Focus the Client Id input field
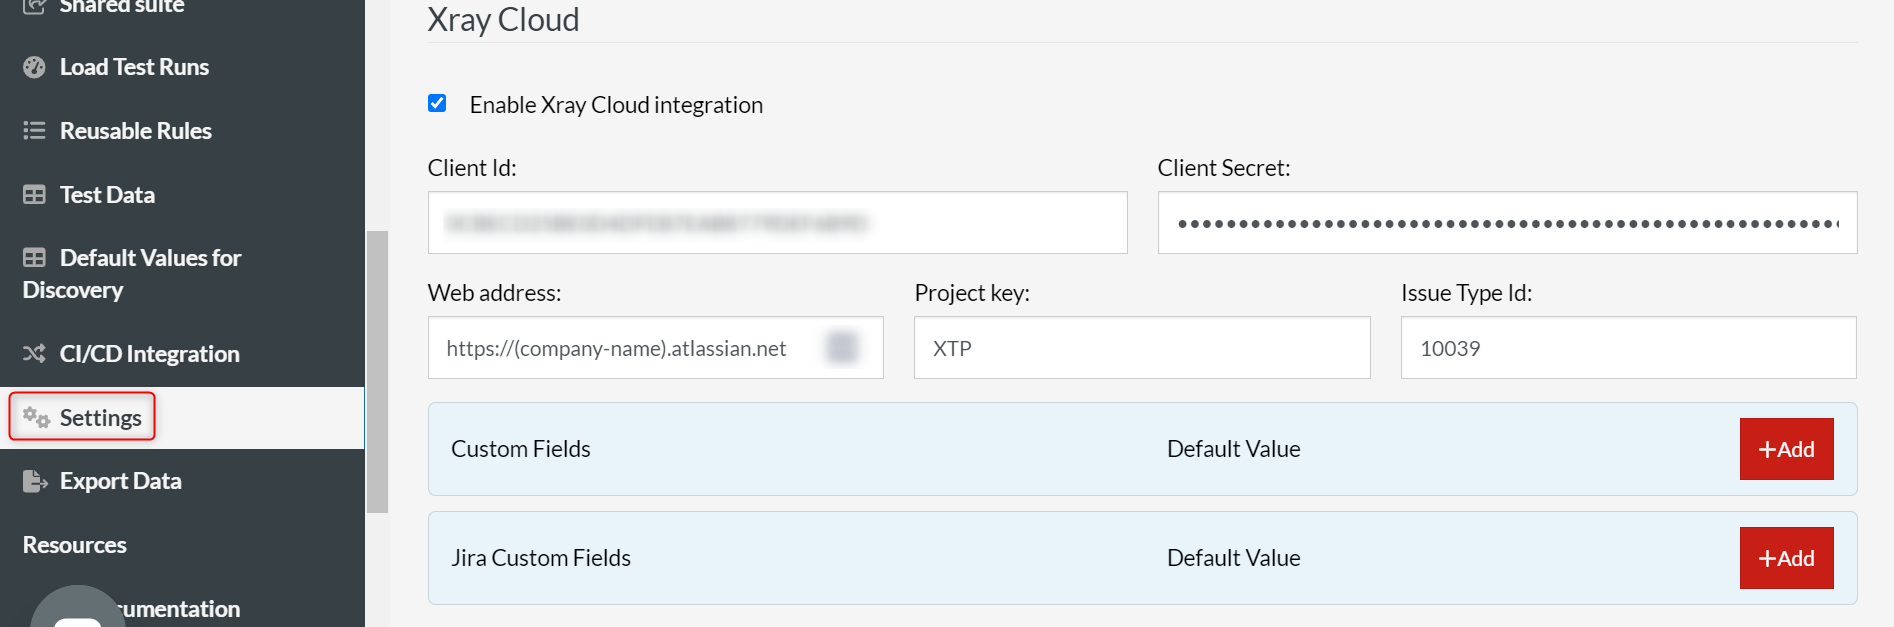This screenshot has height=627, width=1894. pyautogui.click(x=777, y=223)
